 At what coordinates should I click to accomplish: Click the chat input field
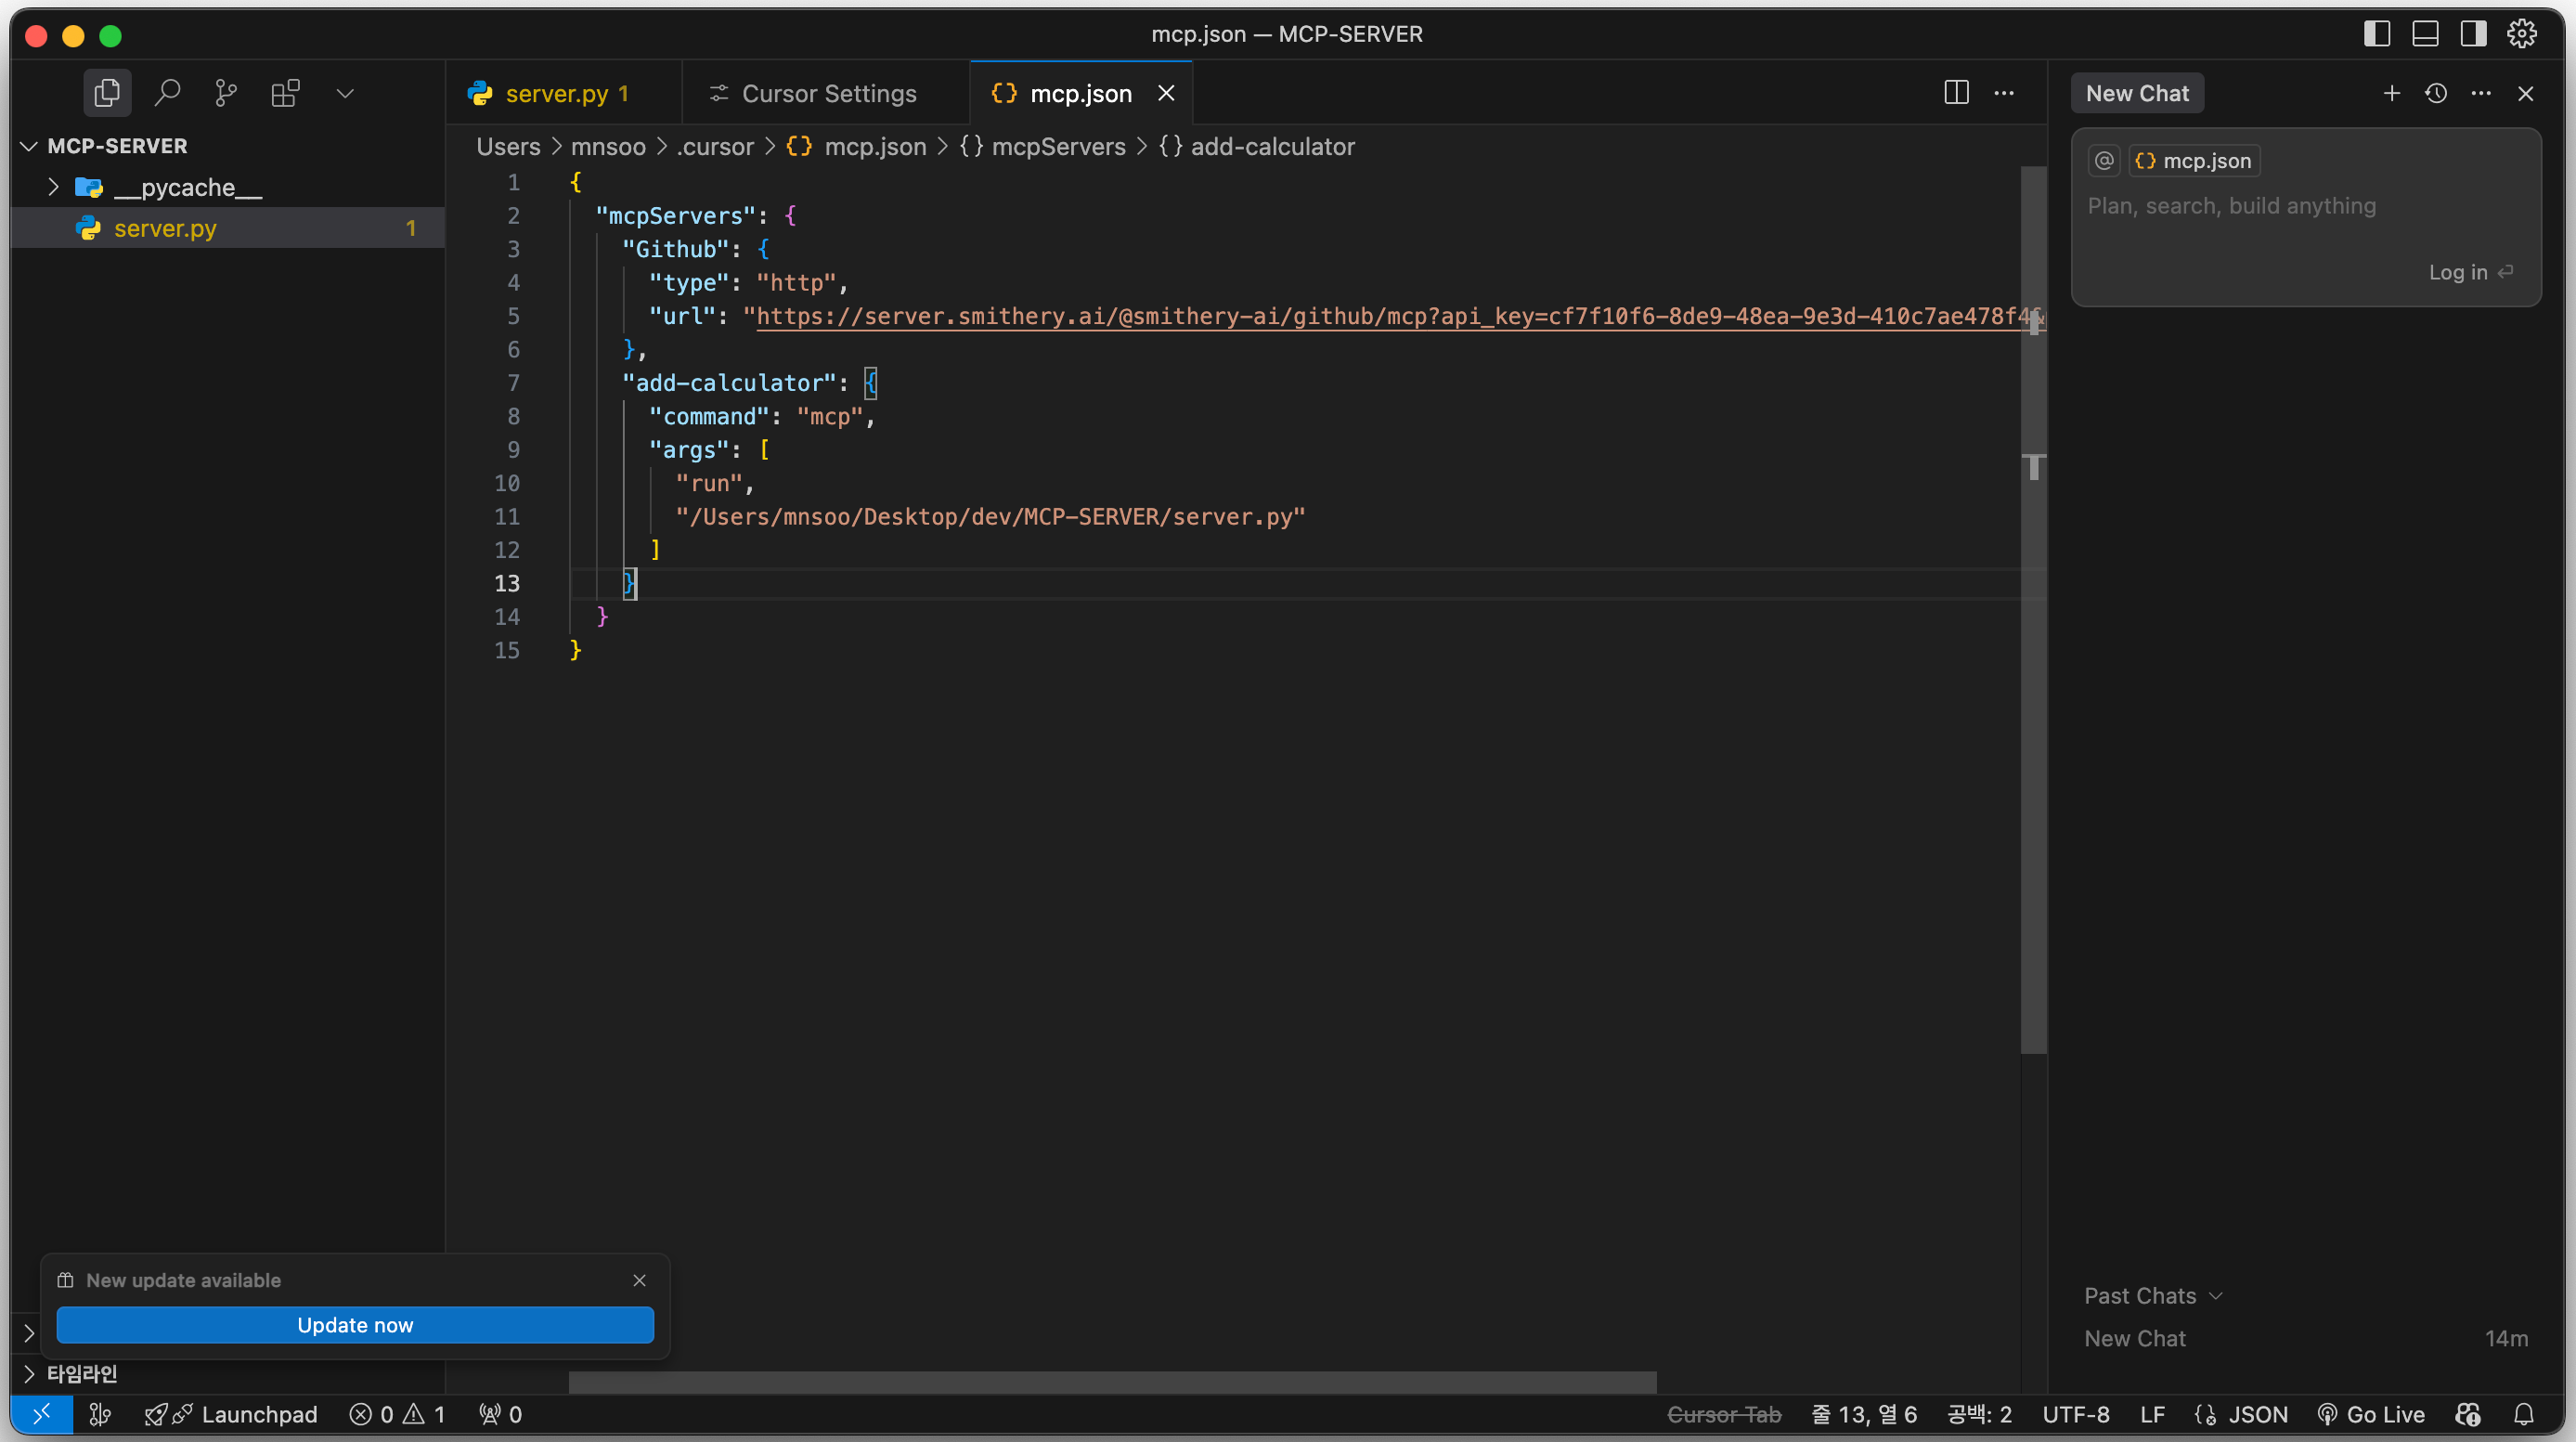[2232, 206]
